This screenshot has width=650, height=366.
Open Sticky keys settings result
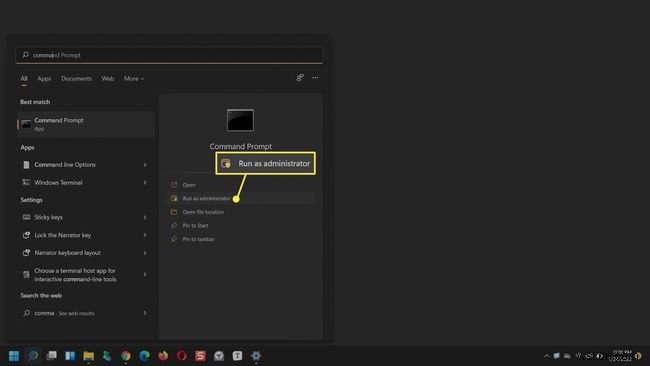click(86, 217)
